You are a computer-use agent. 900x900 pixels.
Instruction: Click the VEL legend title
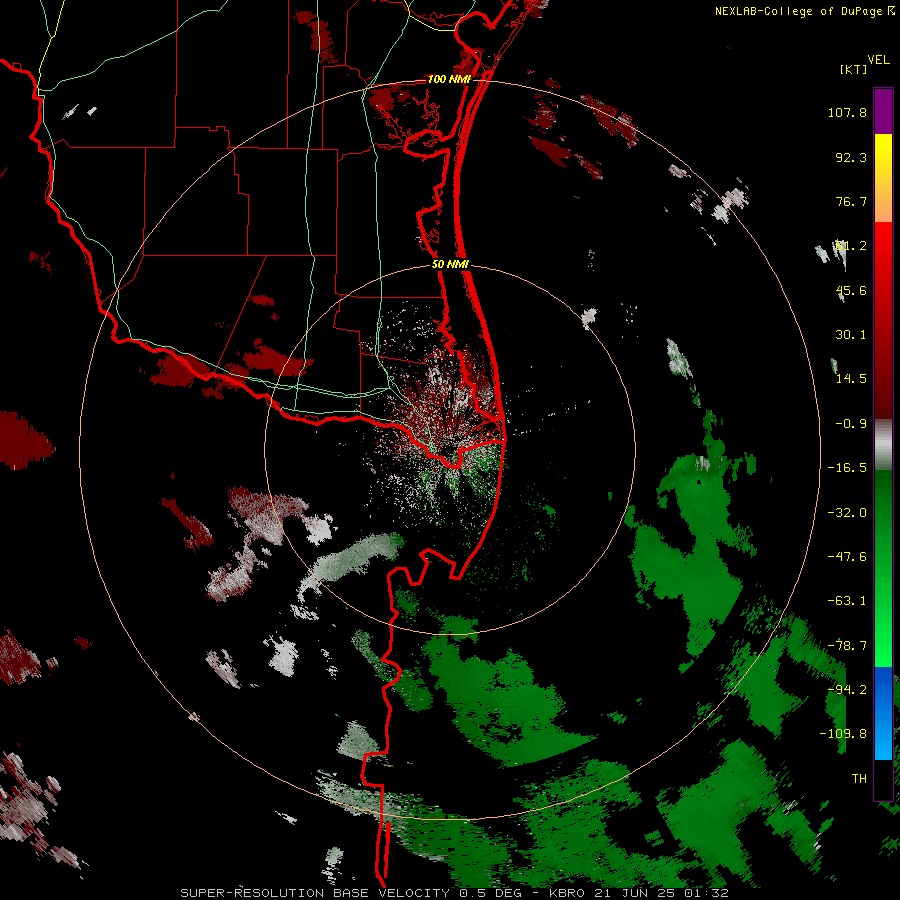pos(878,59)
